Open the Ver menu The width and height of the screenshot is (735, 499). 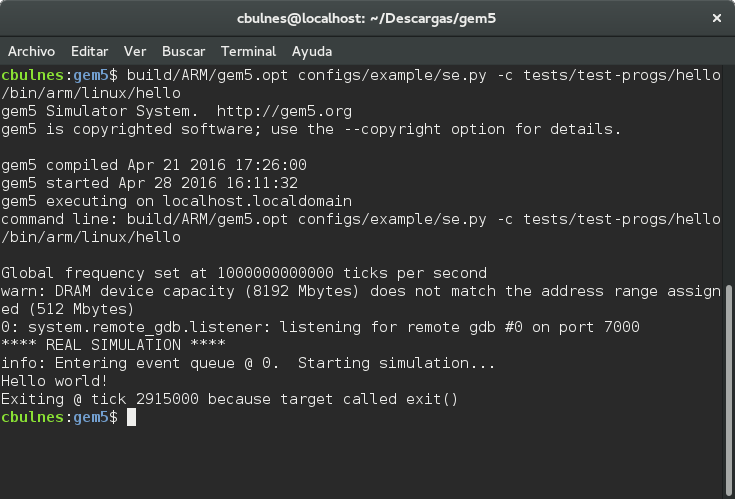coord(135,51)
